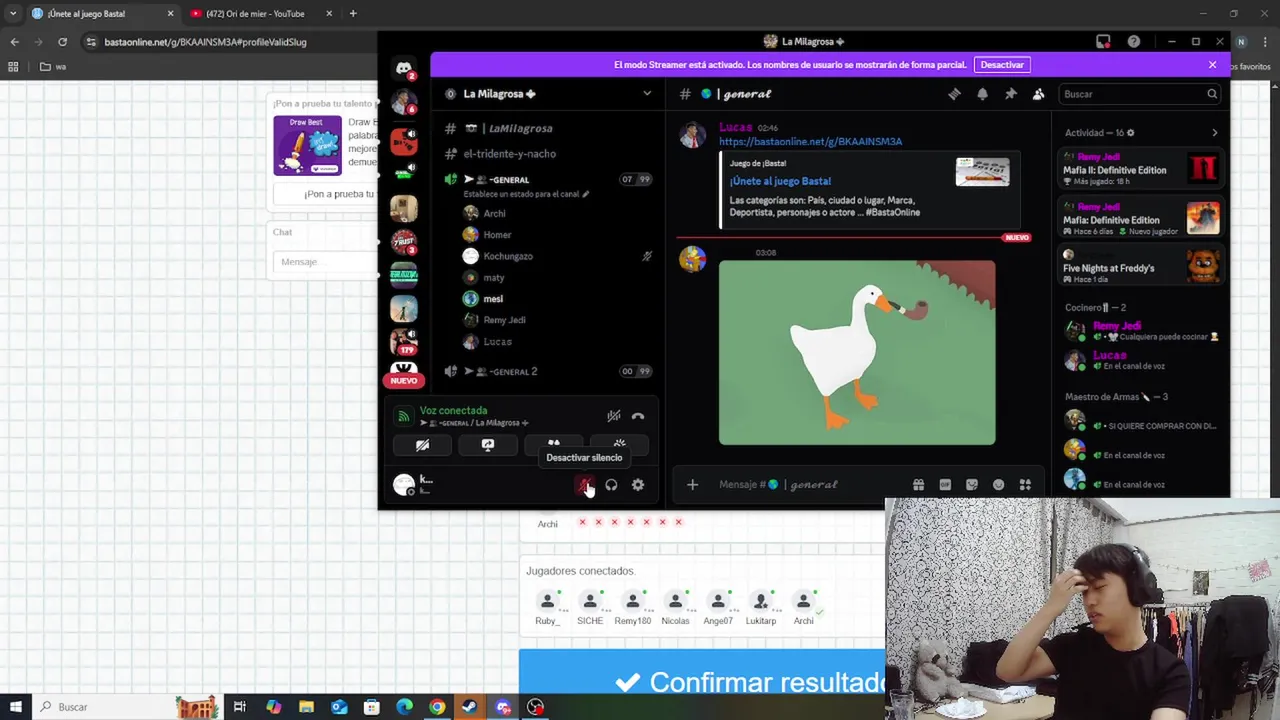Open channel threads icon in header
Screen dimensions: 1280x720
click(x=954, y=94)
